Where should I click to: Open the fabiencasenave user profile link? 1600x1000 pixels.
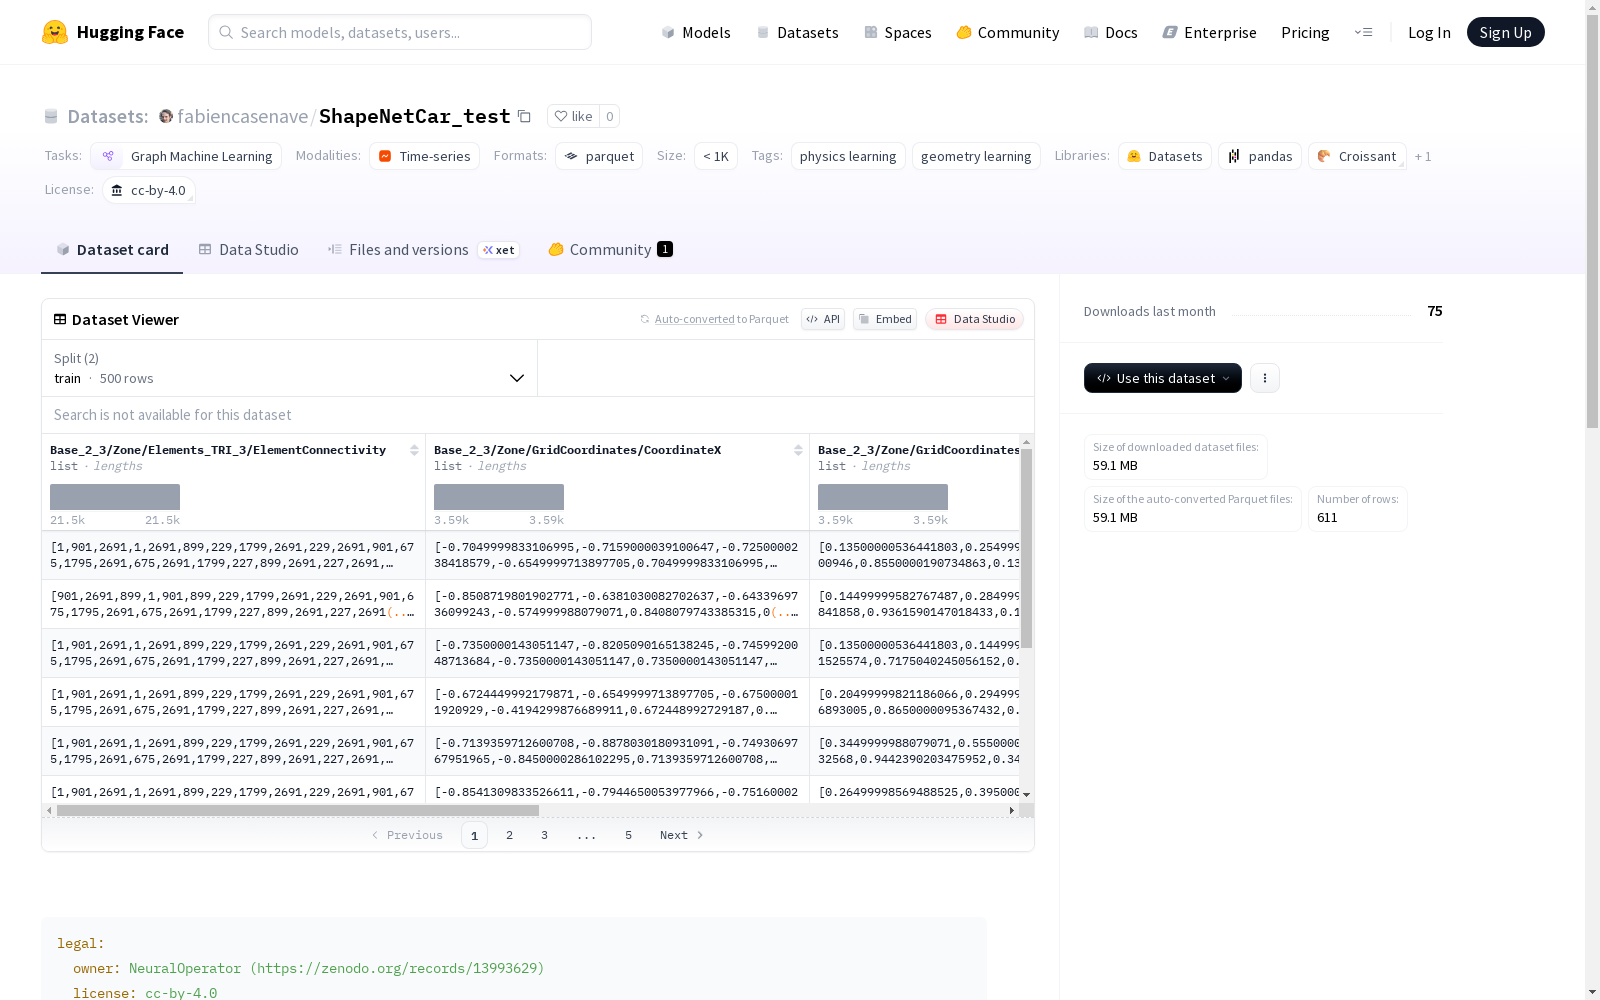click(x=242, y=116)
